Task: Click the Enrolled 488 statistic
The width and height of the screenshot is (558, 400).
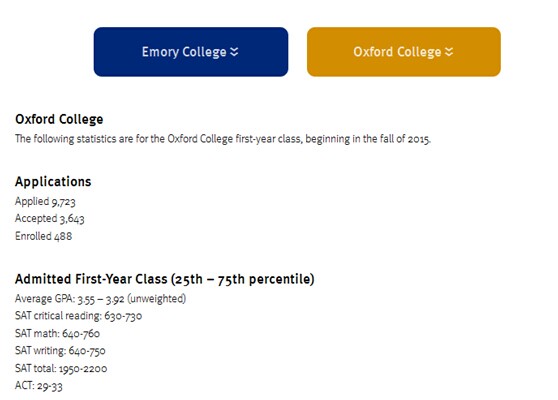Action: [x=43, y=236]
